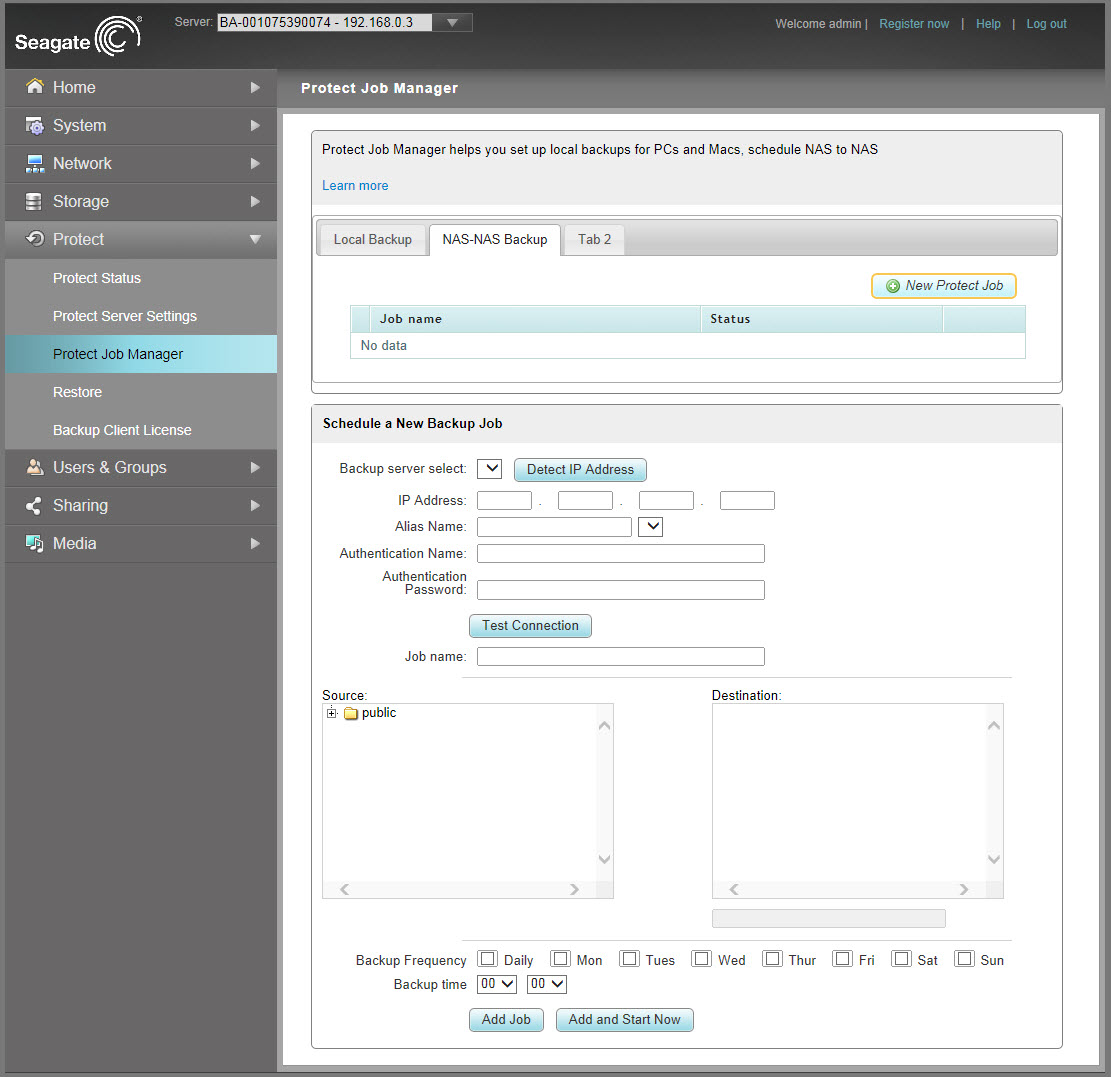Click the Media music note icon
1111x1077 pixels.
pos(35,543)
